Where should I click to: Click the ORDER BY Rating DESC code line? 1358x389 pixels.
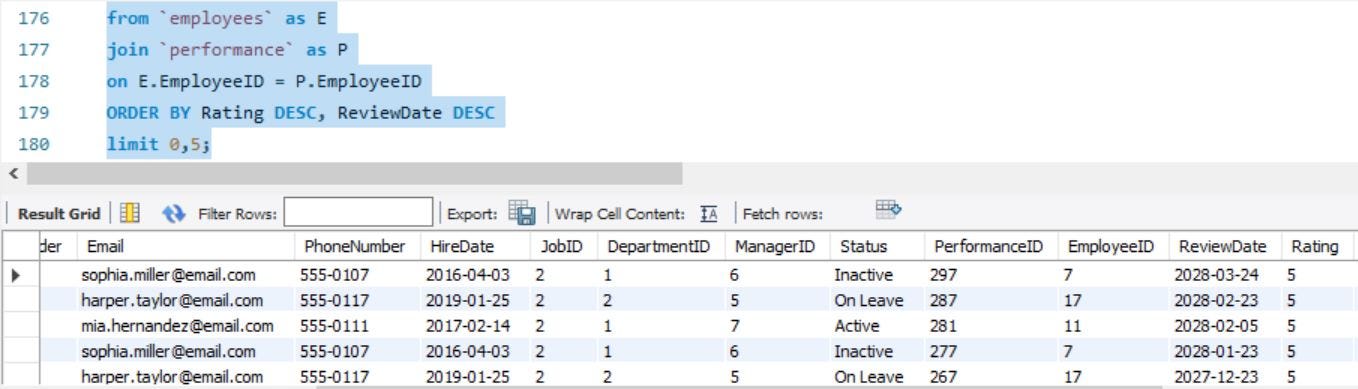click(x=301, y=113)
